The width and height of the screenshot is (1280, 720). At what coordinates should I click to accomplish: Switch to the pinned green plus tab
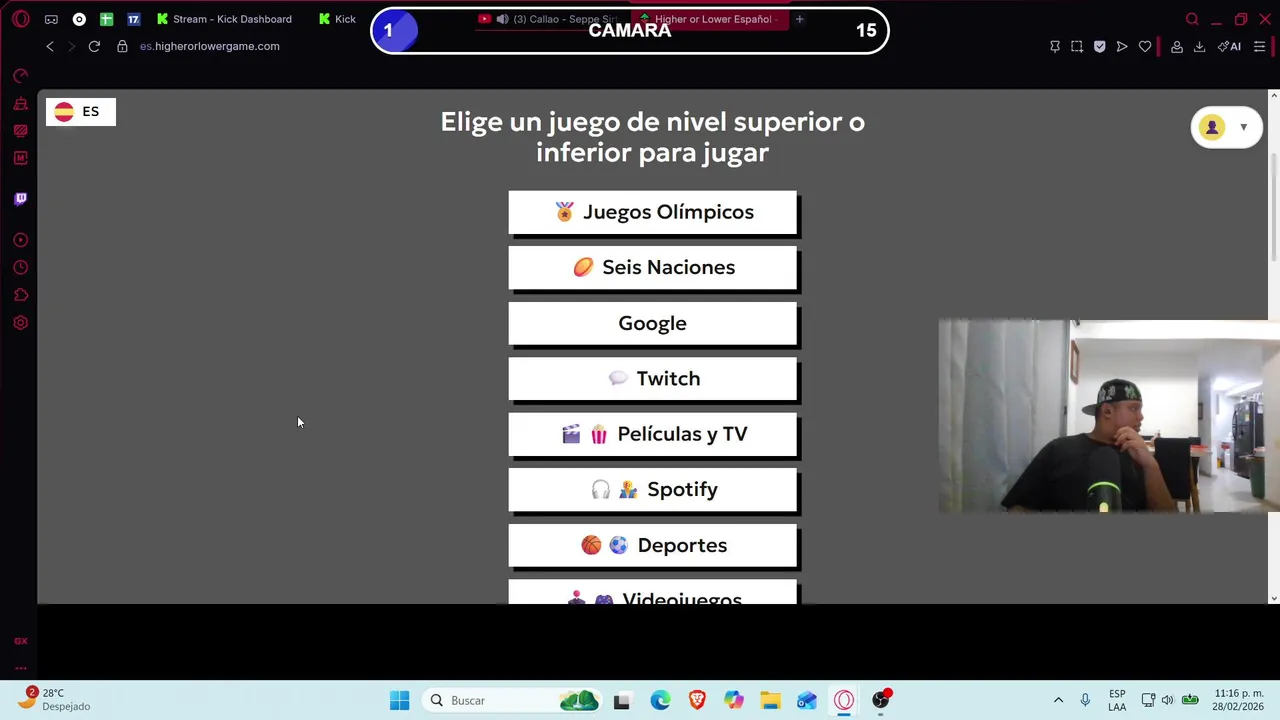106,19
